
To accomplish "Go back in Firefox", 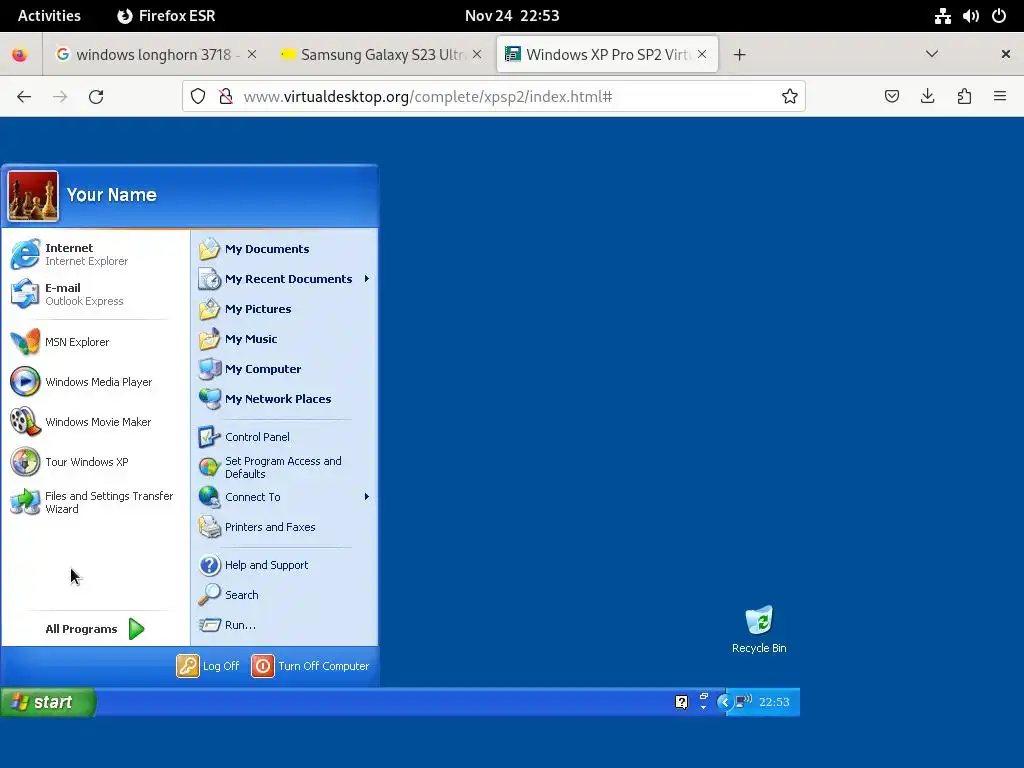I will [x=24, y=97].
